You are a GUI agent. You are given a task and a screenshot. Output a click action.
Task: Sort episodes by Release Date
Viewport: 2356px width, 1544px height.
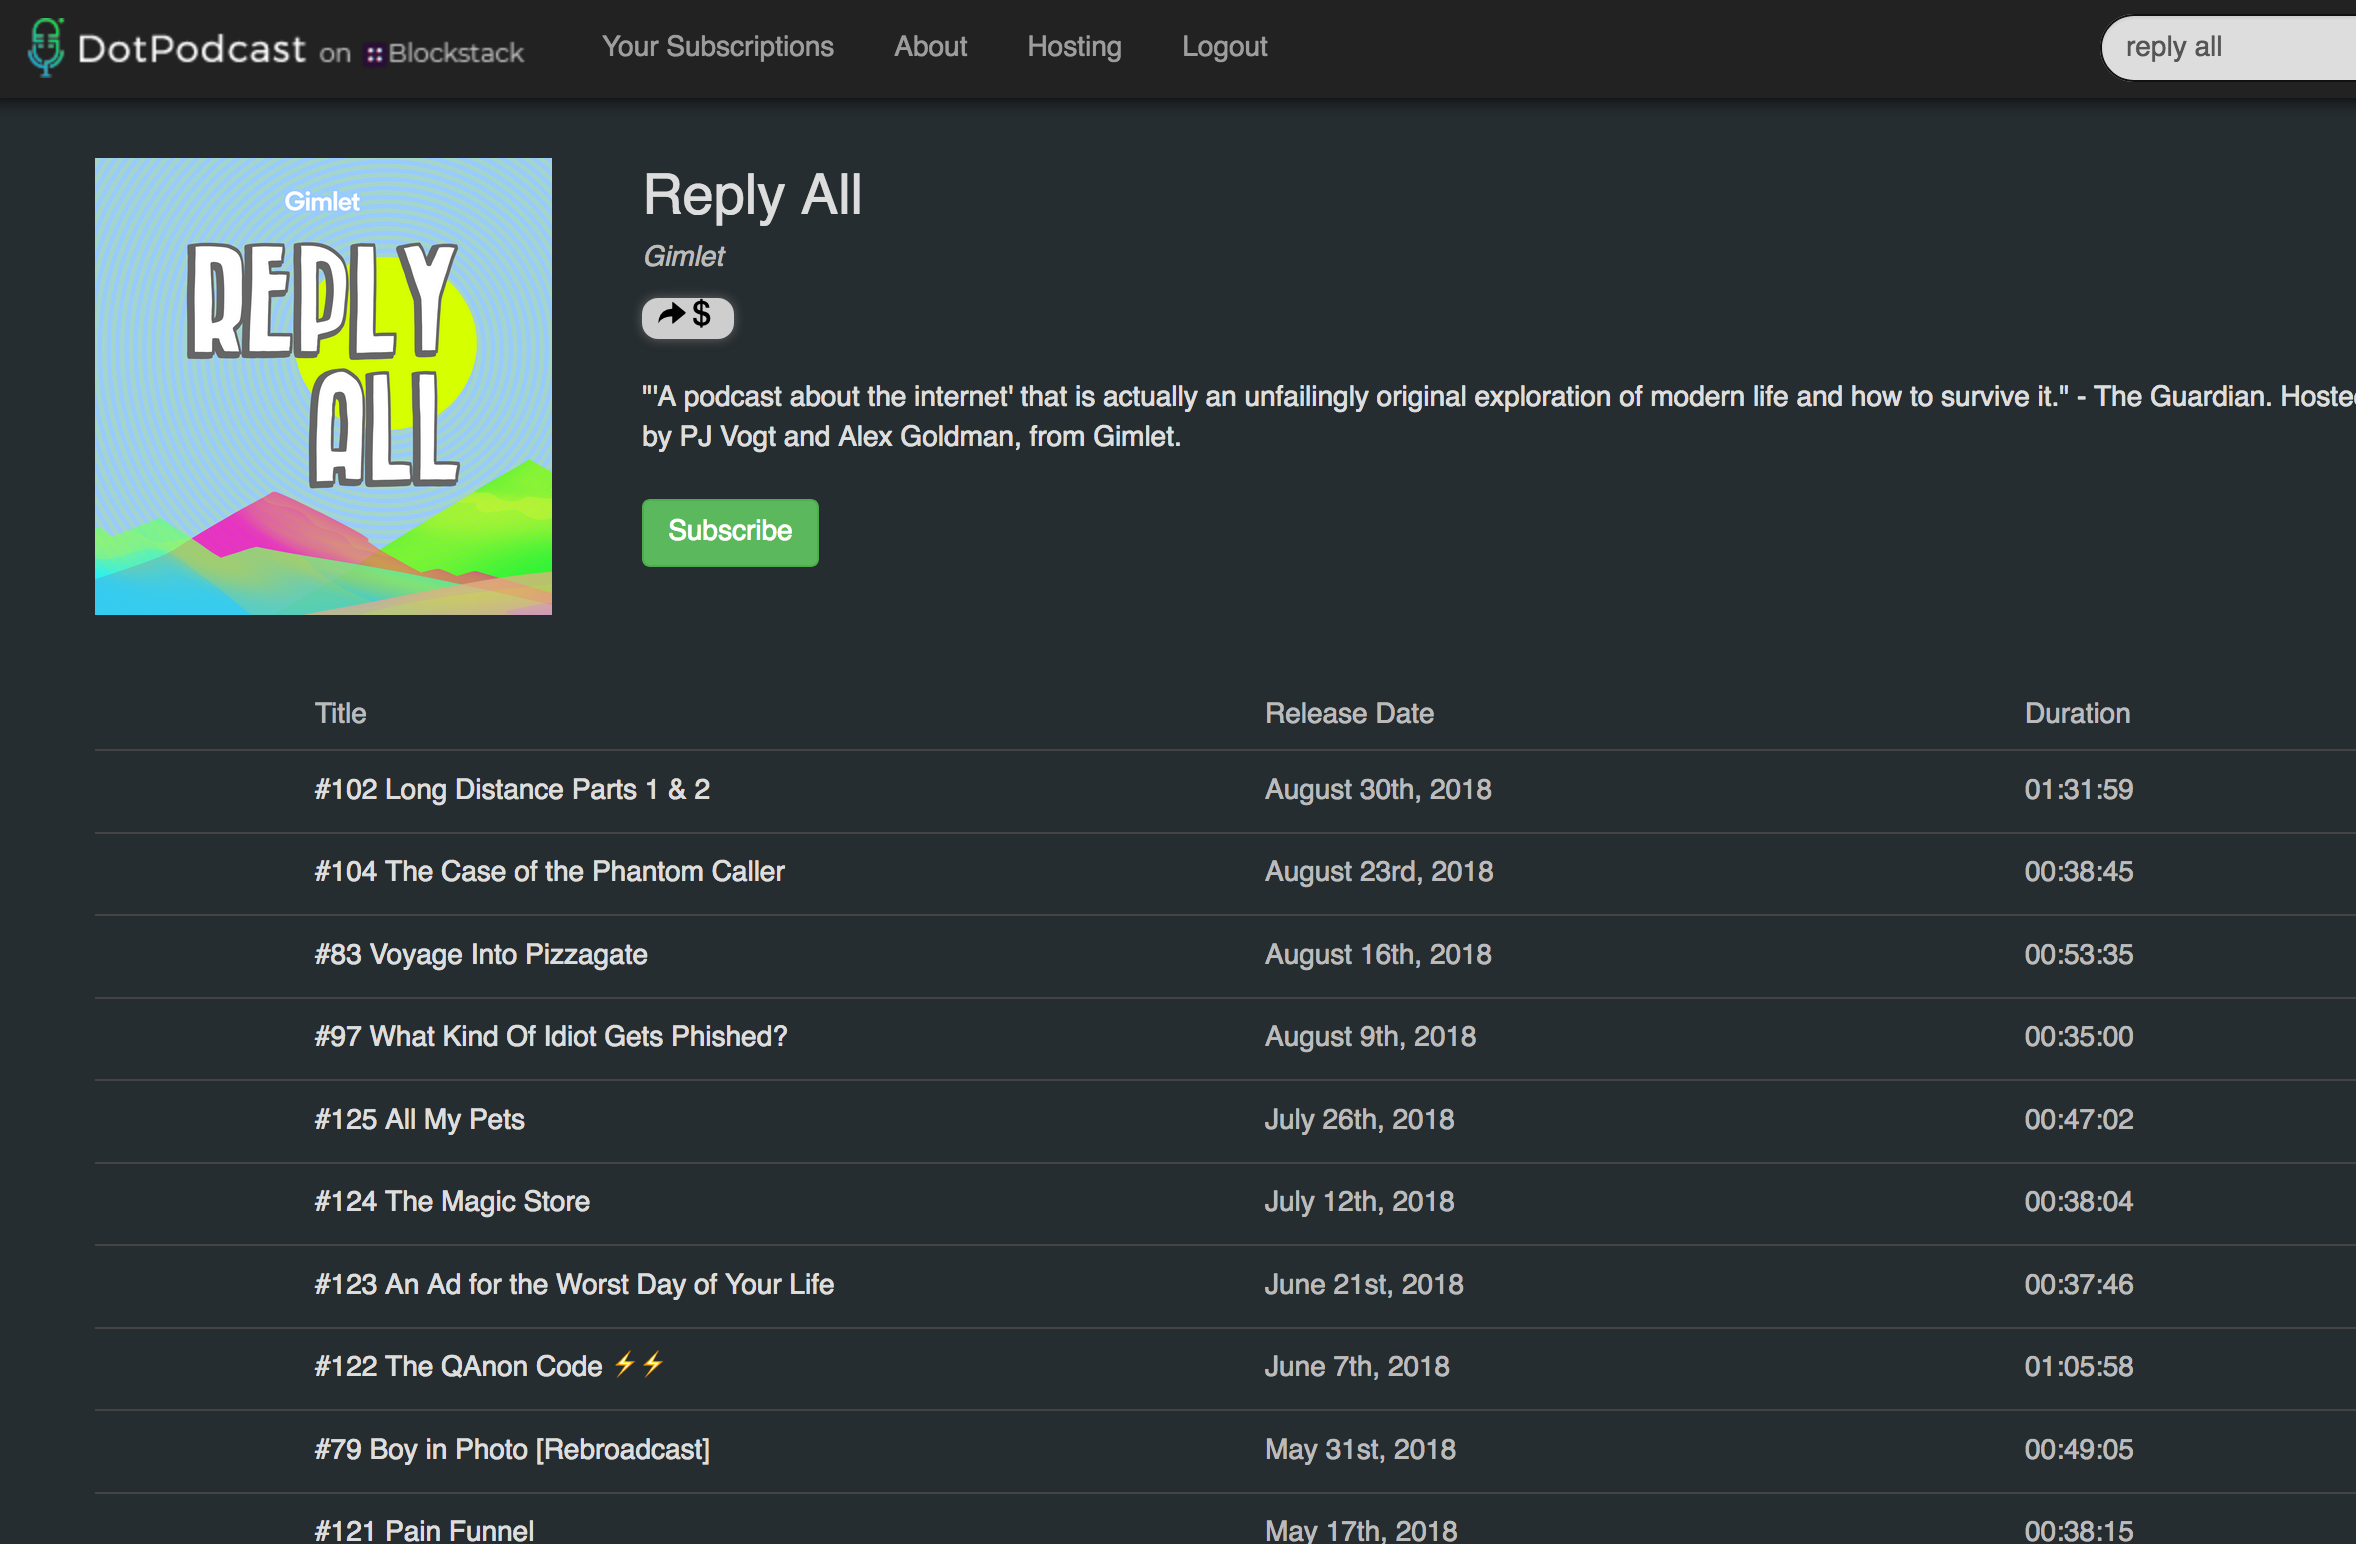[x=1349, y=713]
